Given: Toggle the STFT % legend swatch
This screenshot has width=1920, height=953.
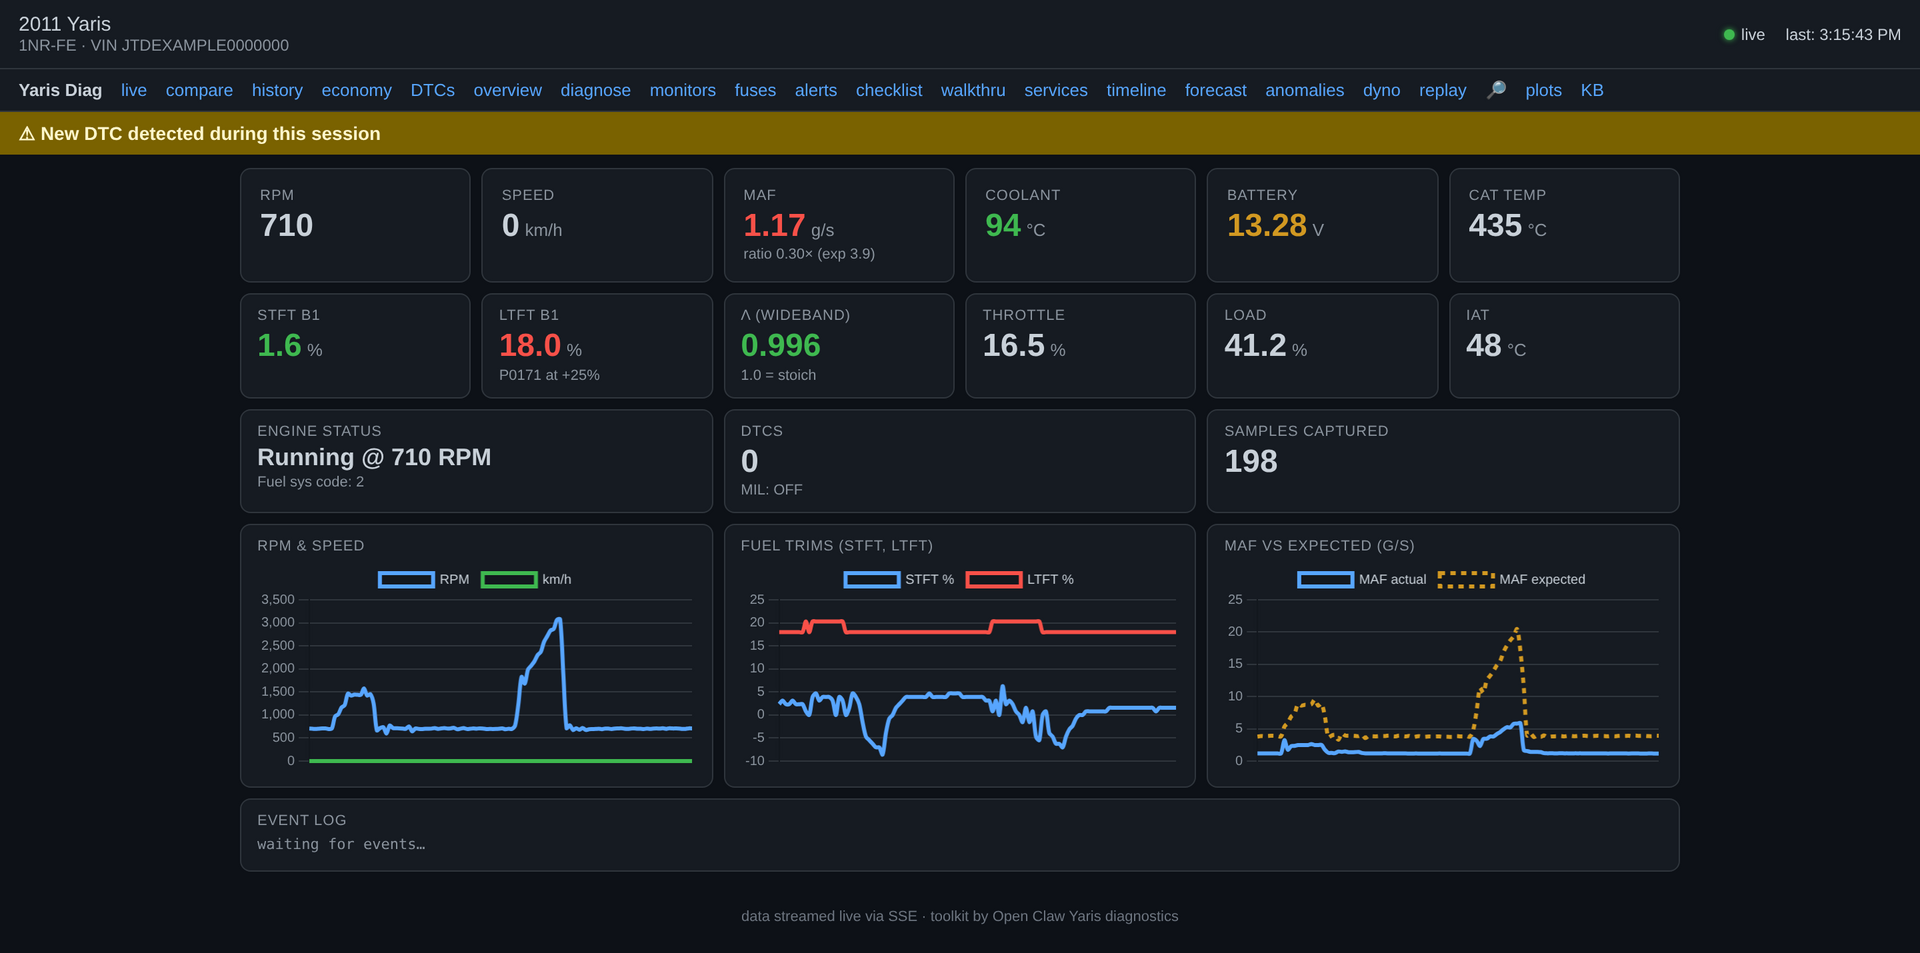Looking at the screenshot, I should pyautogui.click(x=872, y=579).
